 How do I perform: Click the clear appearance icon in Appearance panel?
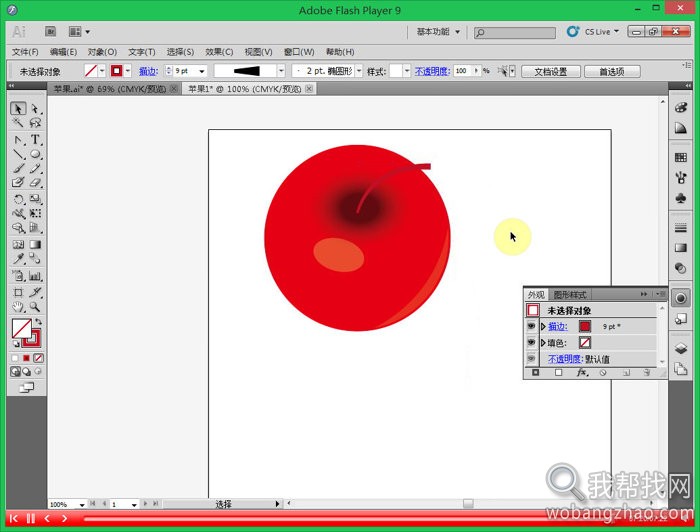603,373
